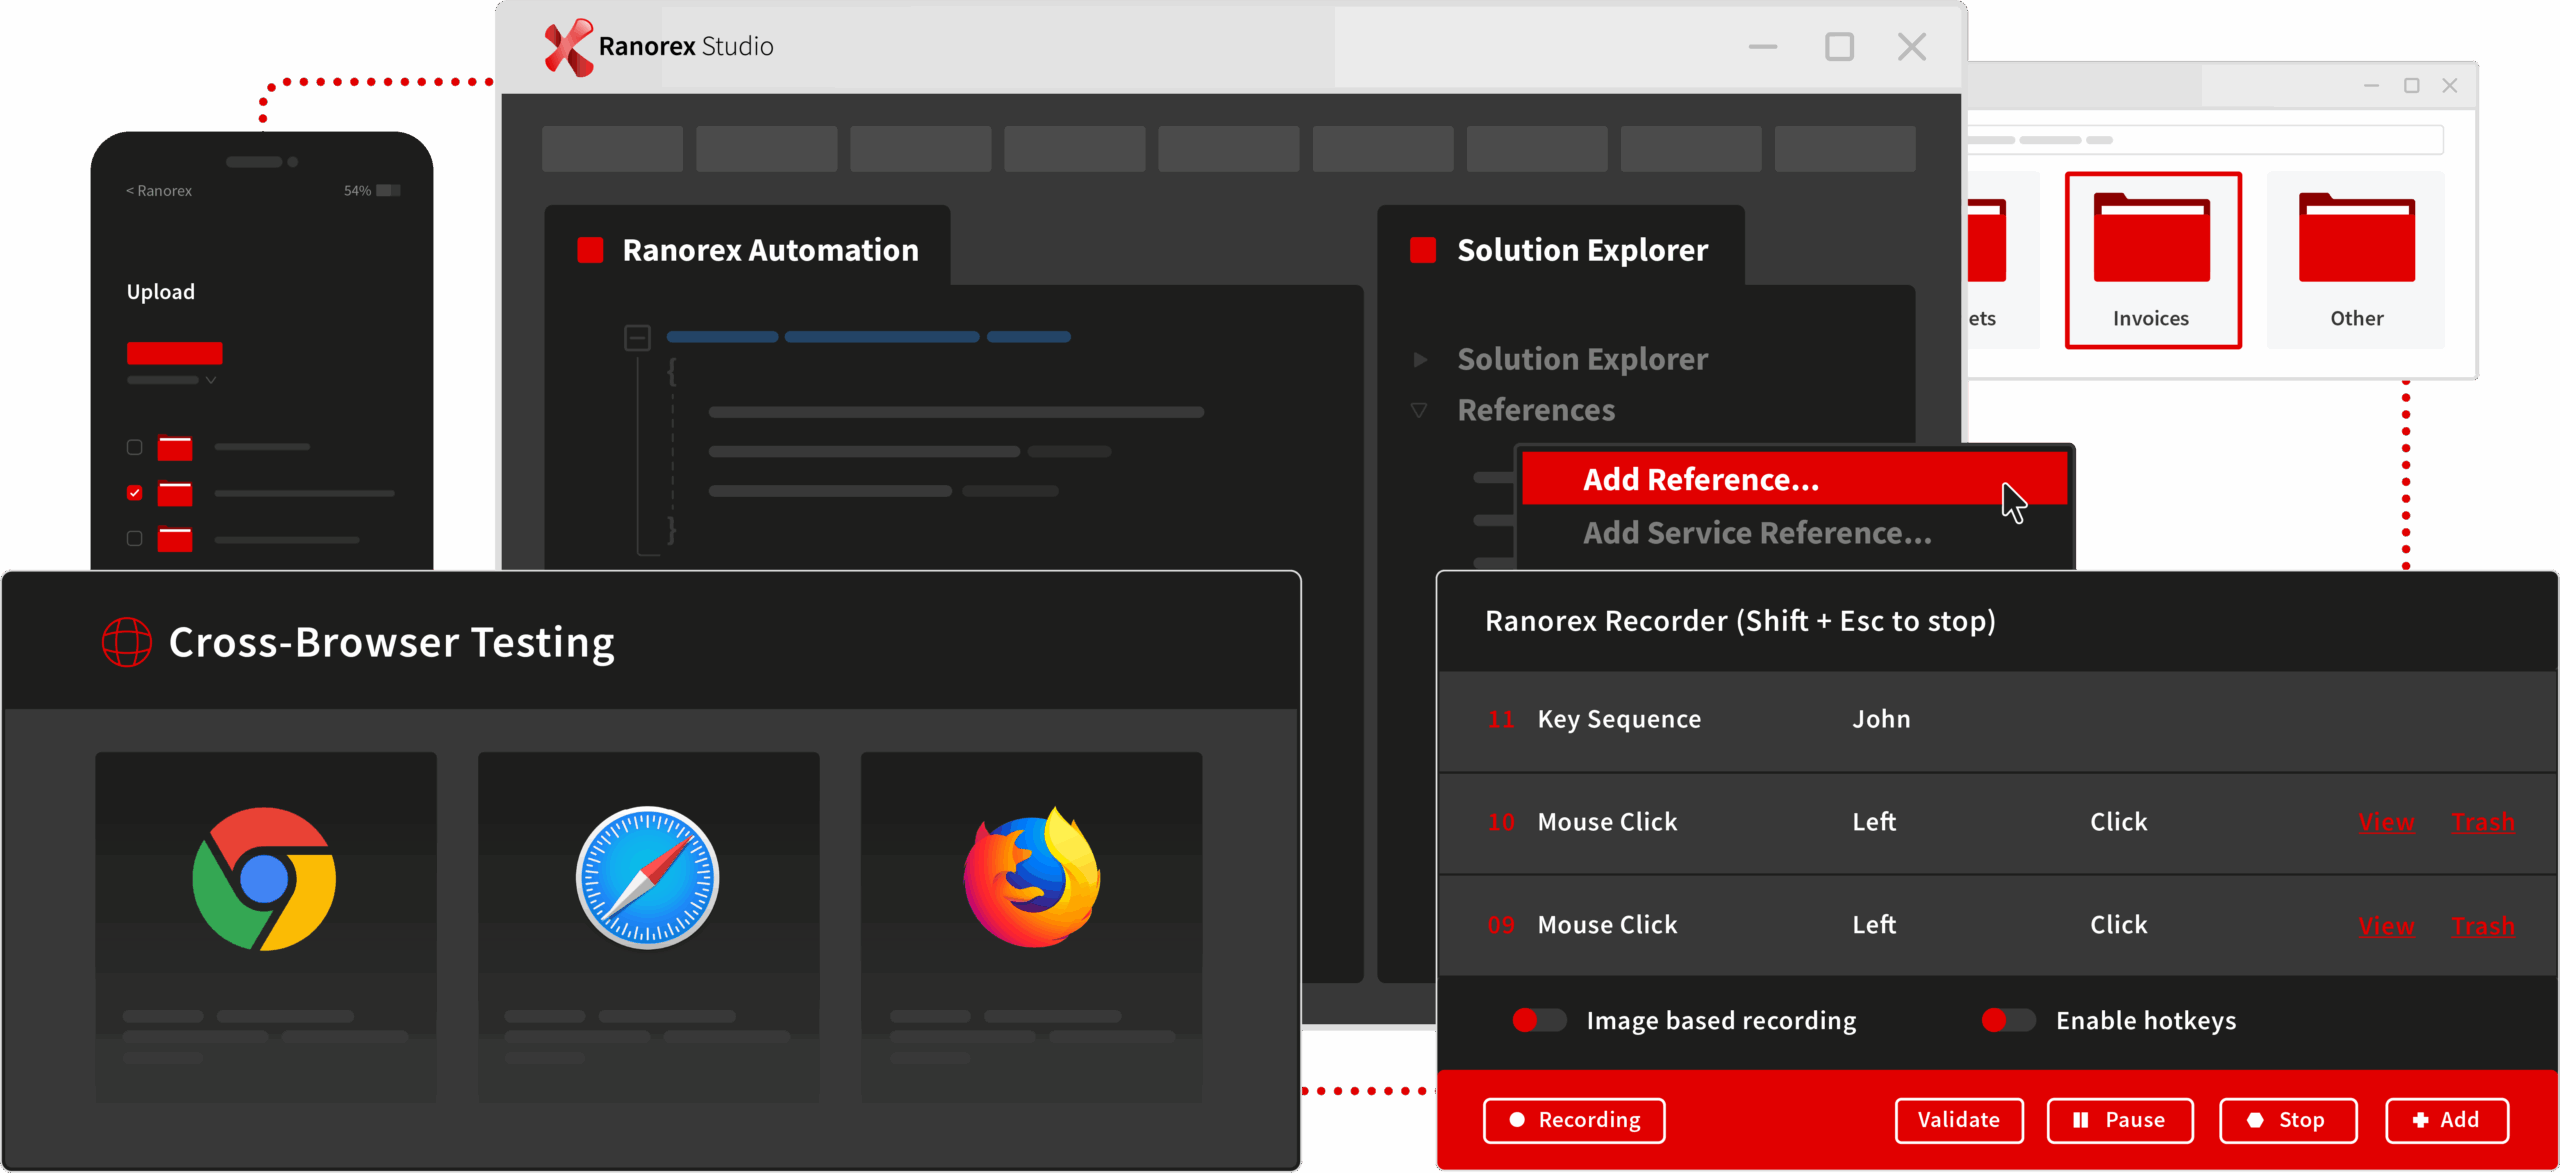Image resolution: width=2560 pixels, height=1173 pixels.
Task: Switch to the Ranorex Automation tab
Action: point(747,248)
